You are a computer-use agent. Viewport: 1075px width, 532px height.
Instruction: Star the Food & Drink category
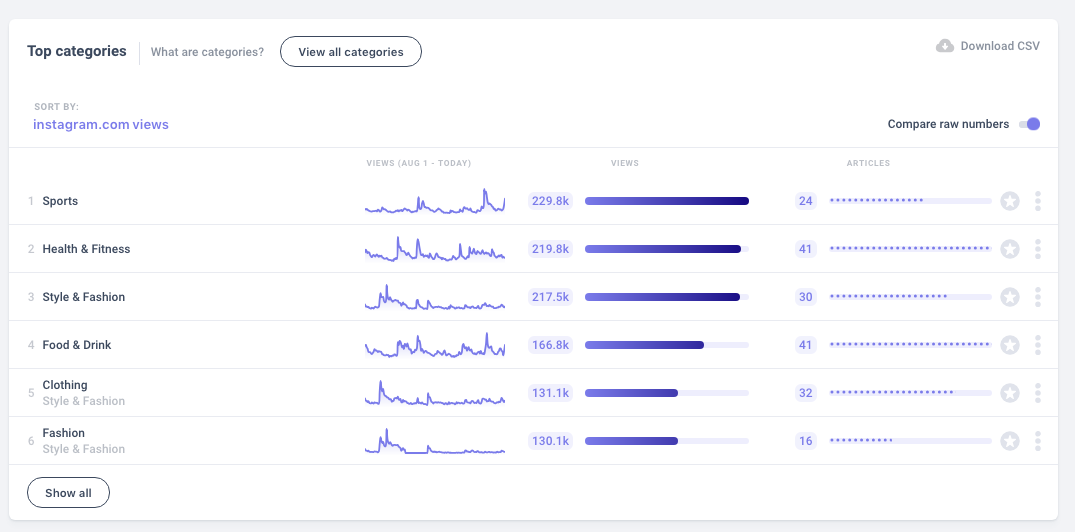(1010, 345)
